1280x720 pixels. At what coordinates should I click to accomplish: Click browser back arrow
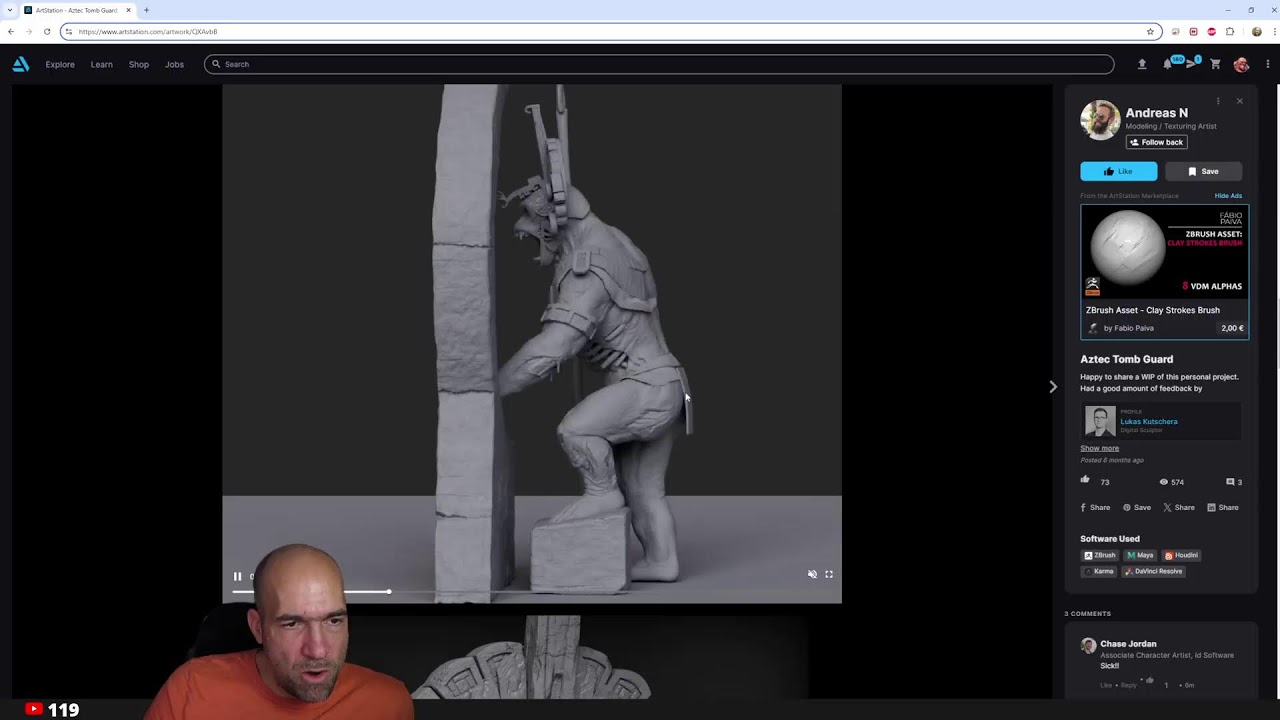[x=10, y=31]
